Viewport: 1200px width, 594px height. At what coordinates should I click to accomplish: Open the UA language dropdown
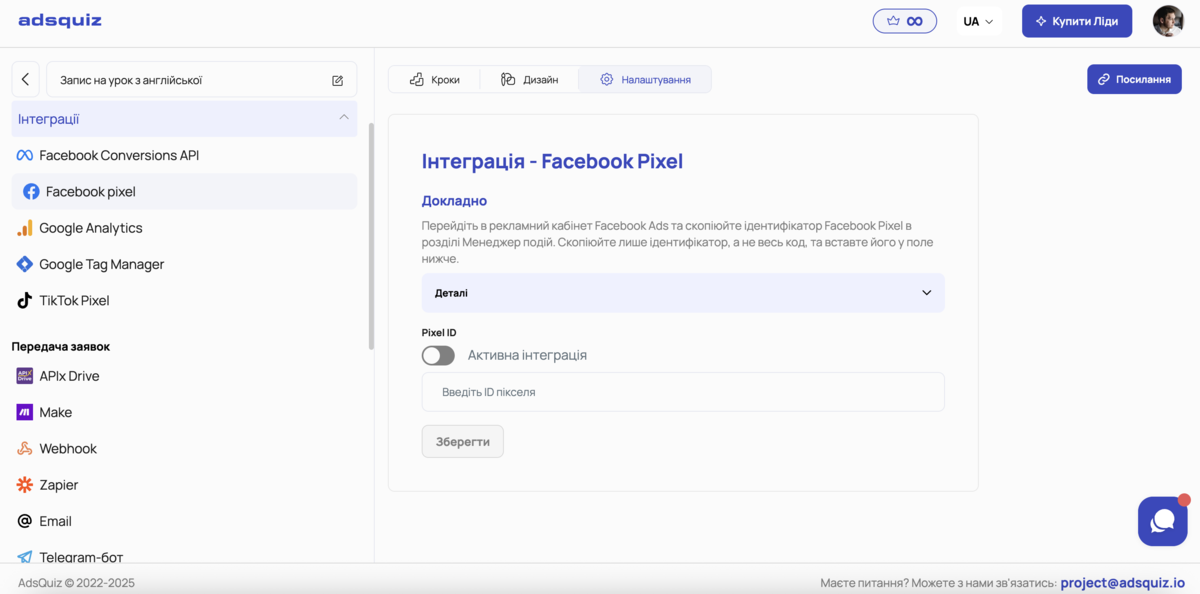coord(978,21)
